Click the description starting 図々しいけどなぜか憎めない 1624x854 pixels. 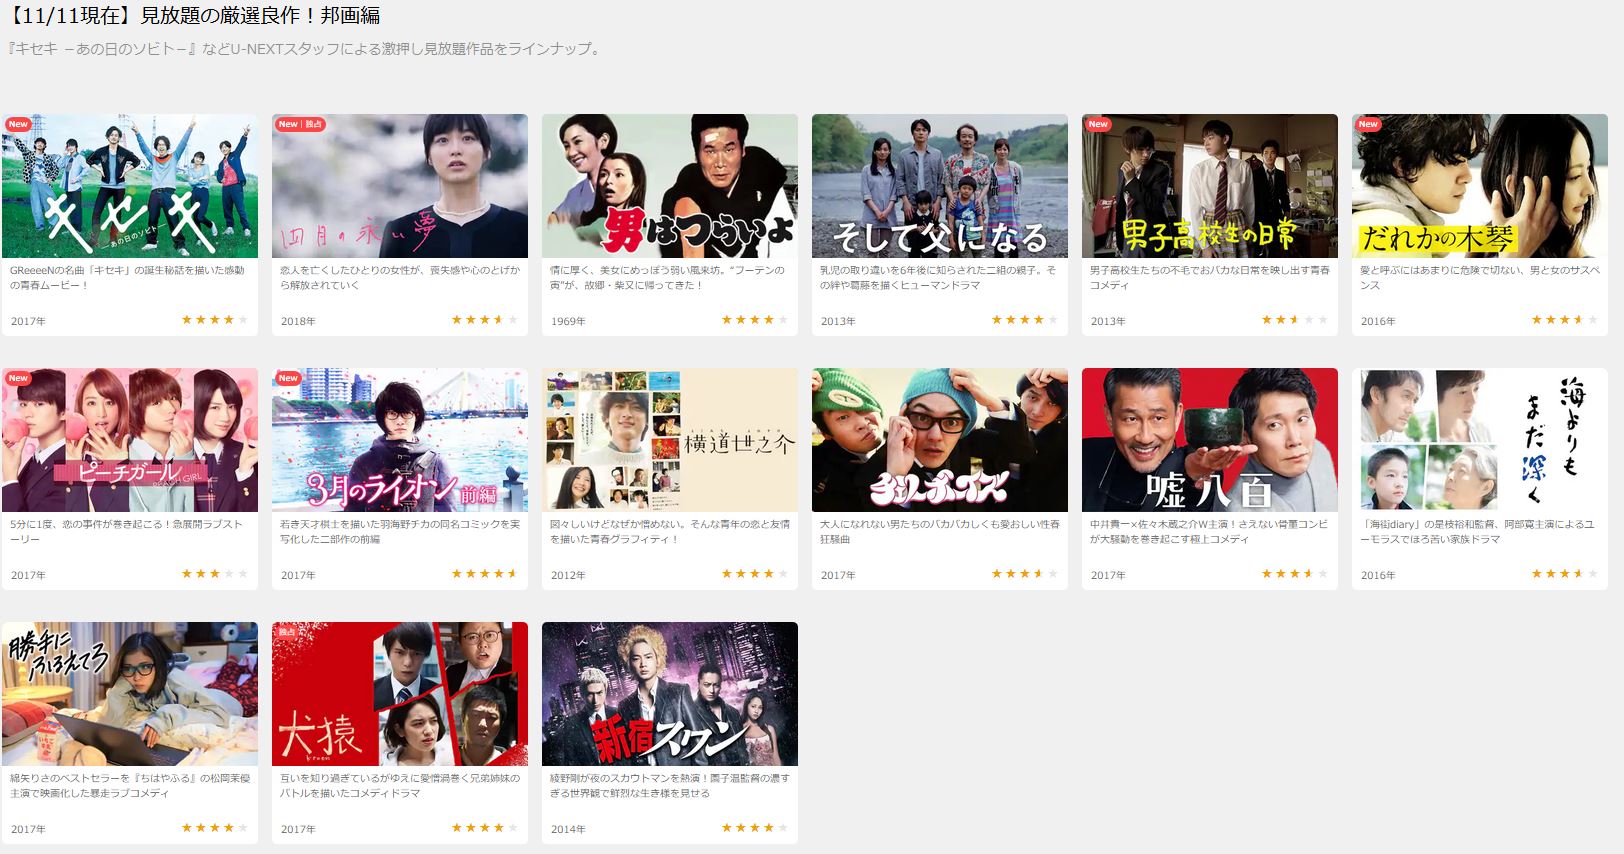pyautogui.click(x=670, y=531)
